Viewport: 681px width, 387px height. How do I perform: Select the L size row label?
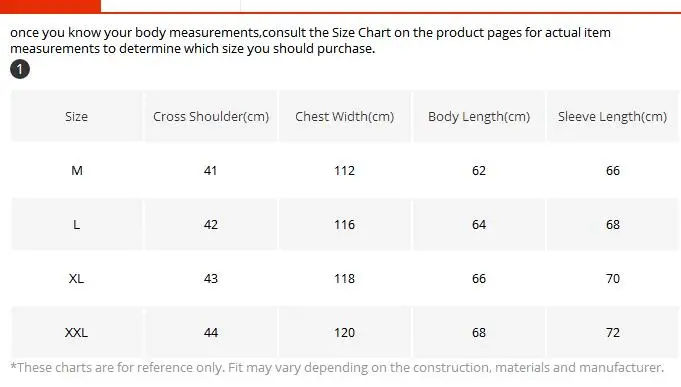pyautogui.click(x=76, y=225)
